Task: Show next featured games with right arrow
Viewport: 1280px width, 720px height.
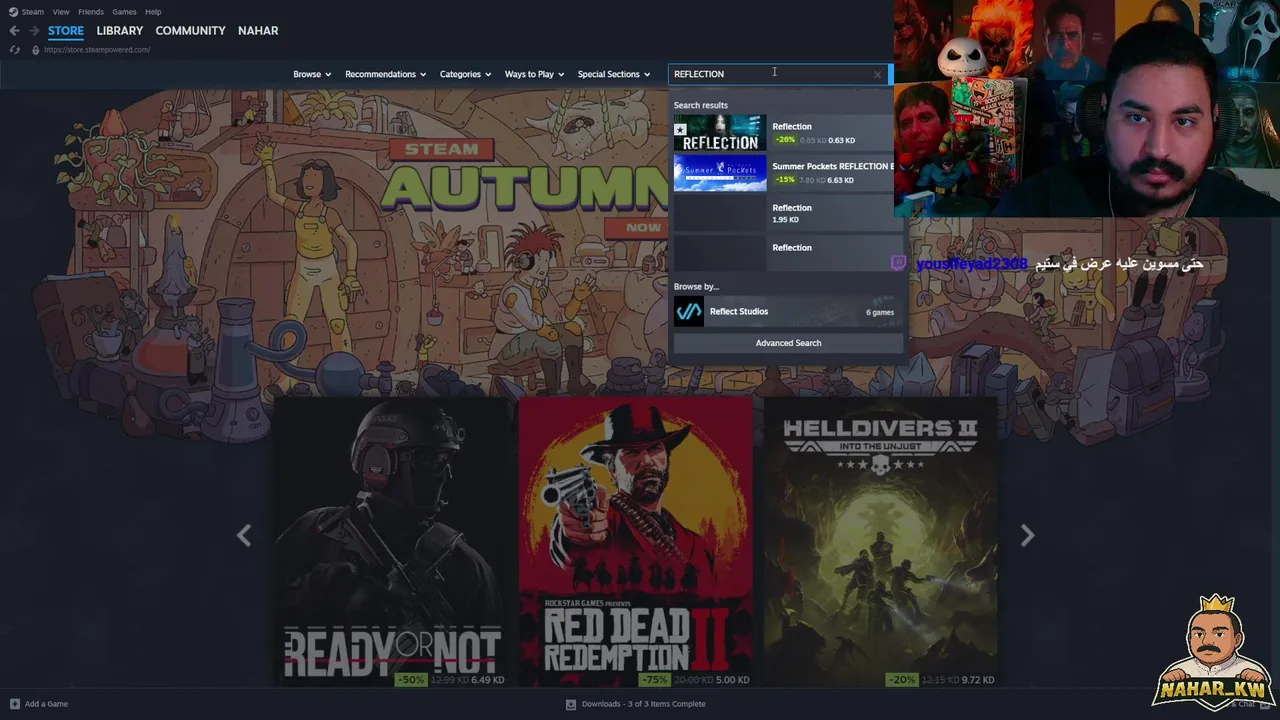Action: click(1027, 536)
